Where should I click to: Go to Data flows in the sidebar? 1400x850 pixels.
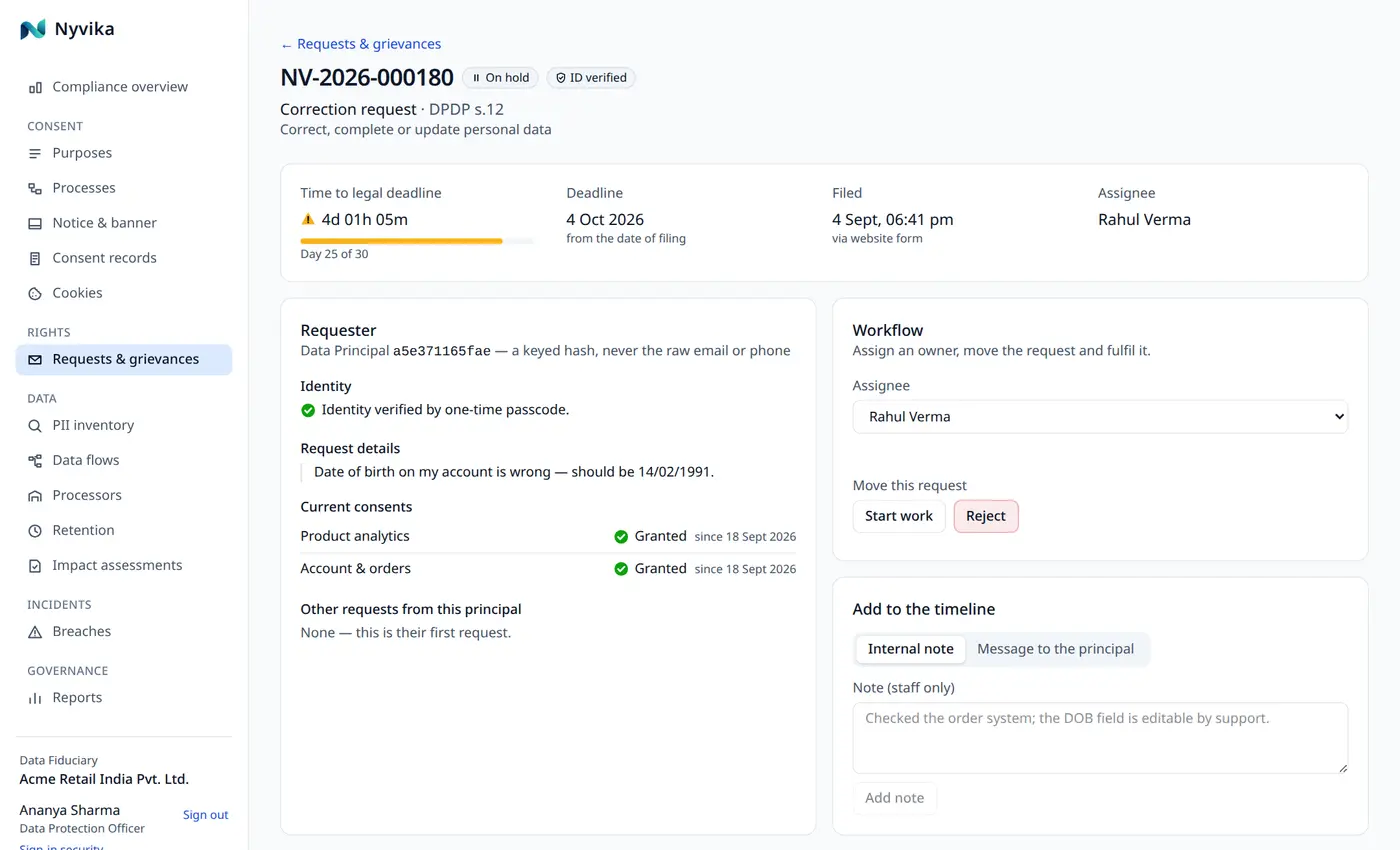pyautogui.click(x=124, y=460)
